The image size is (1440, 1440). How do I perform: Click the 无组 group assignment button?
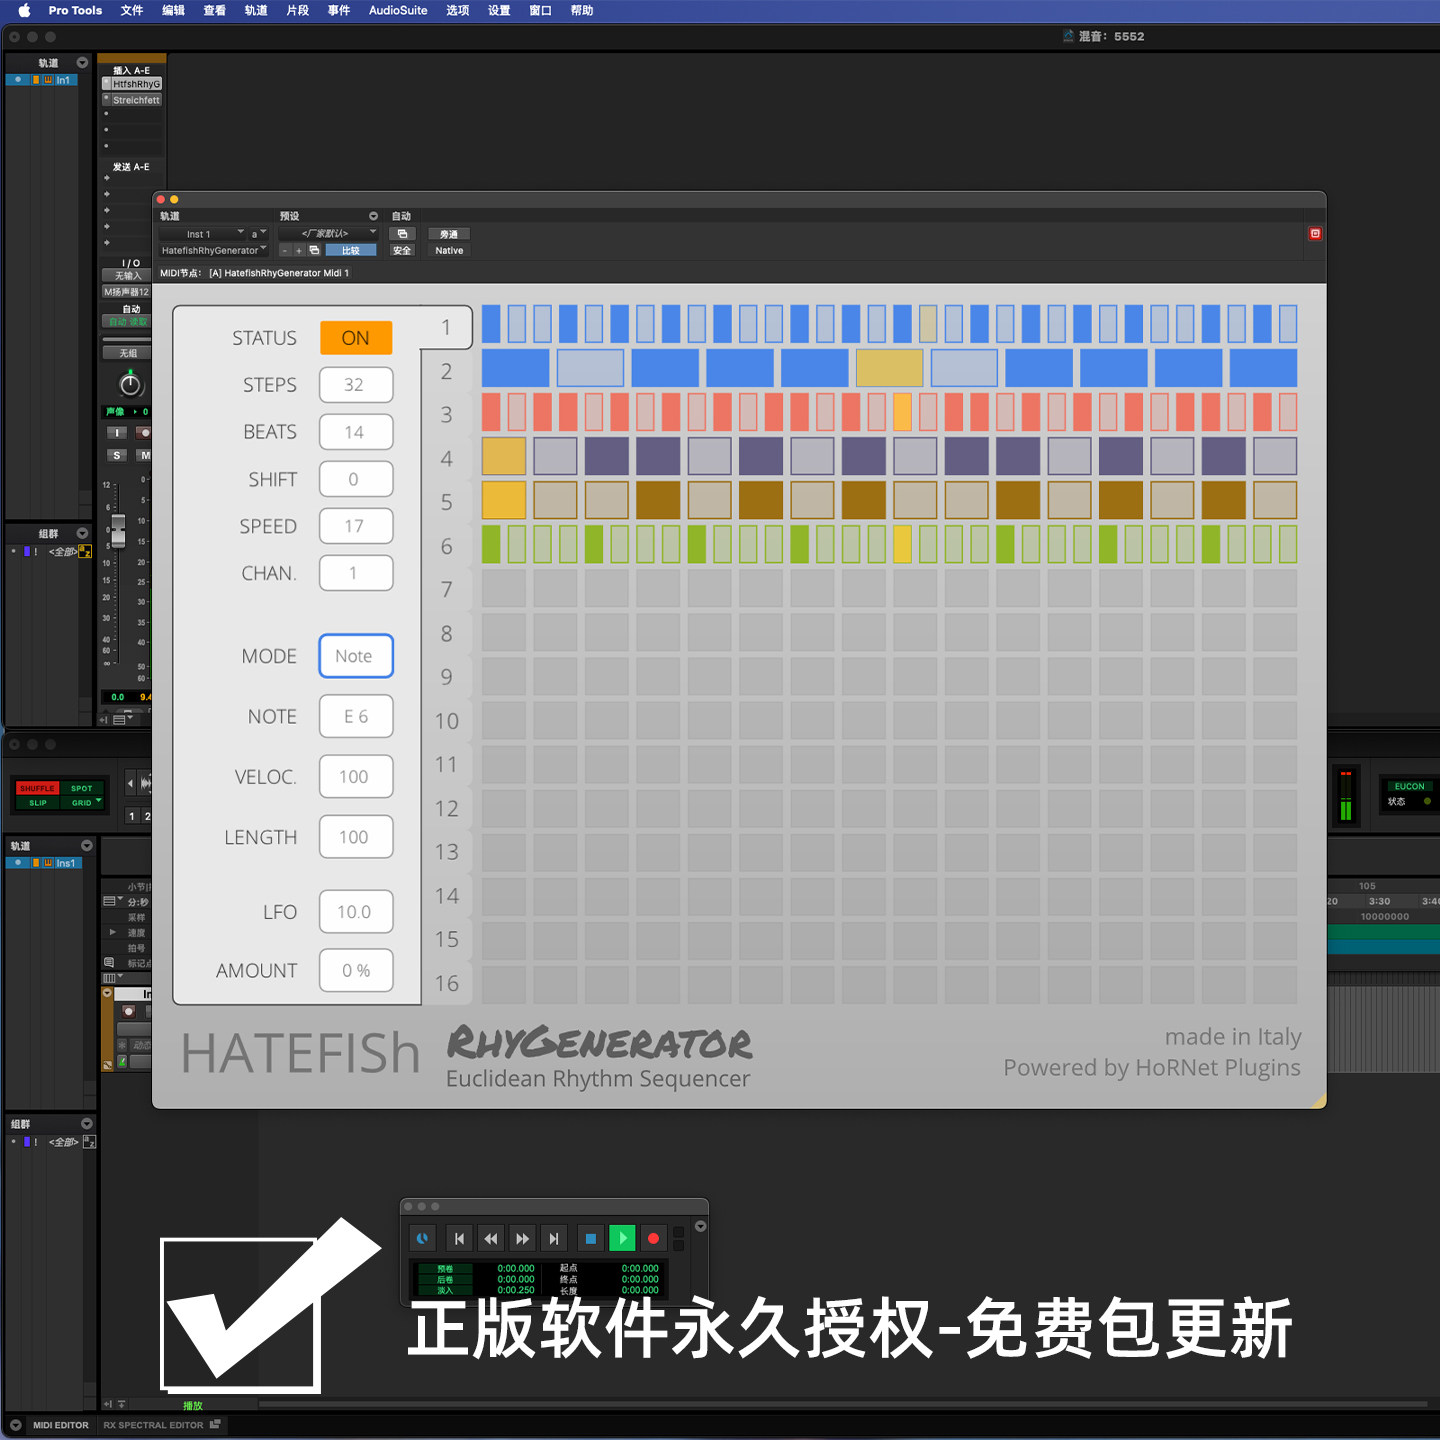coord(126,353)
